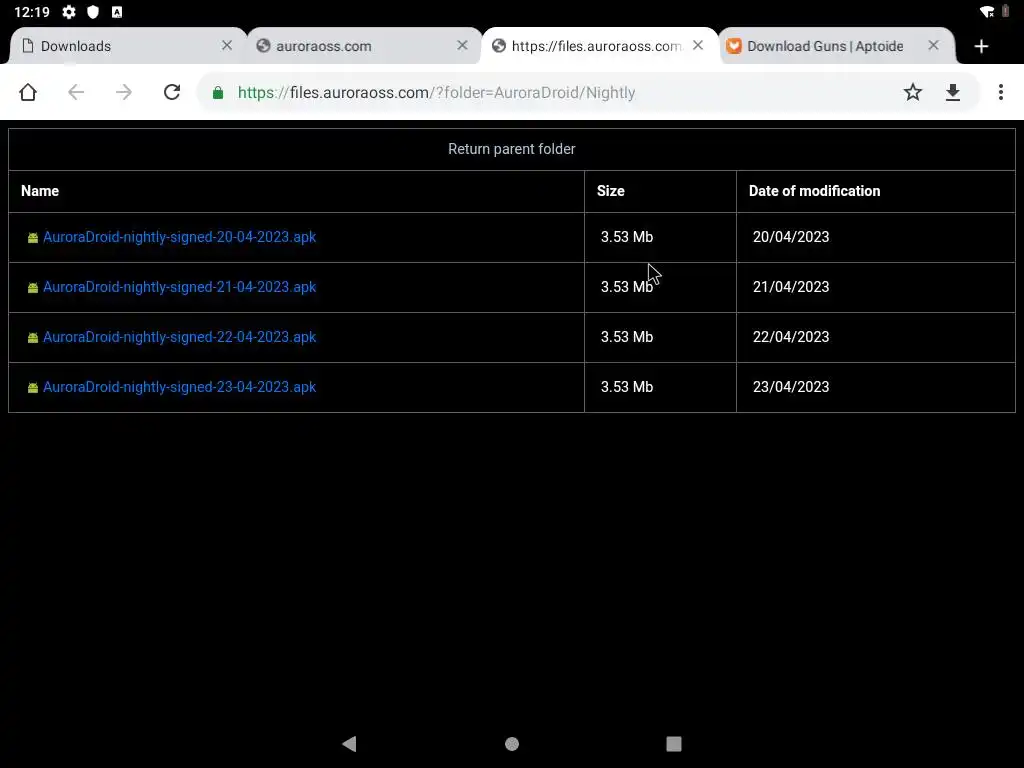Image resolution: width=1024 pixels, height=768 pixels.
Task: Click the green padlock security icon
Action: point(218,93)
